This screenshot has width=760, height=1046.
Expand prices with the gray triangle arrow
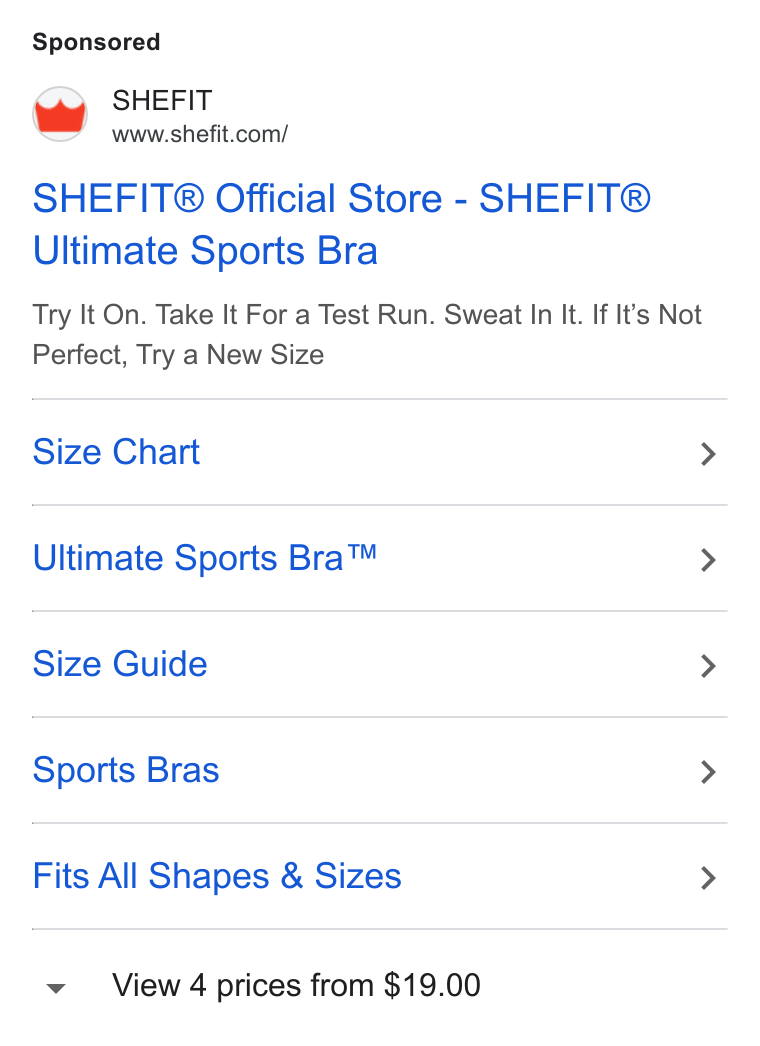coord(56,988)
